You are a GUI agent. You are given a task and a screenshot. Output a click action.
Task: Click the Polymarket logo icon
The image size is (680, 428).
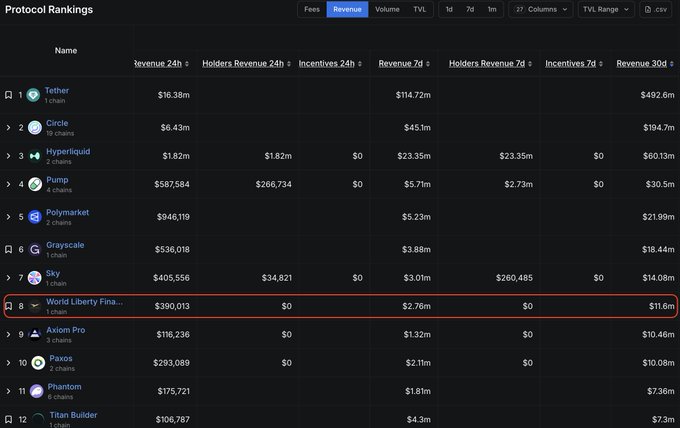(35, 217)
